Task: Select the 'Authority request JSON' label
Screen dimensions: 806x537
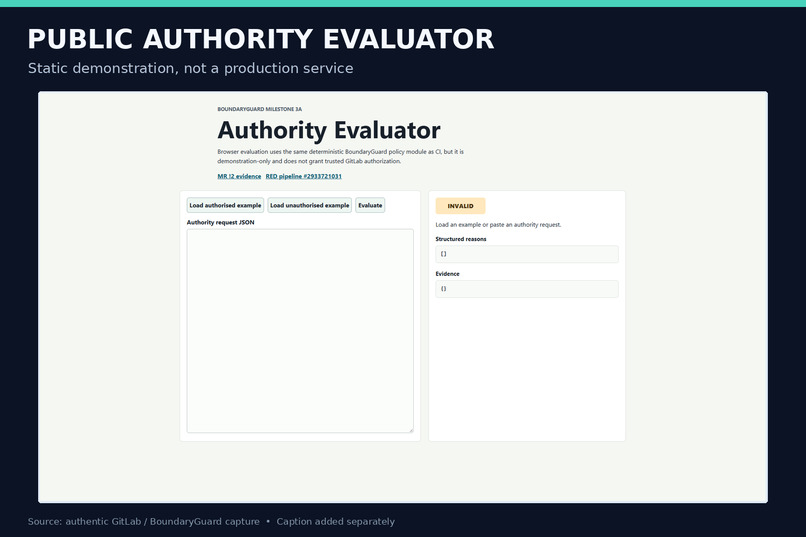Action: click(221, 223)
